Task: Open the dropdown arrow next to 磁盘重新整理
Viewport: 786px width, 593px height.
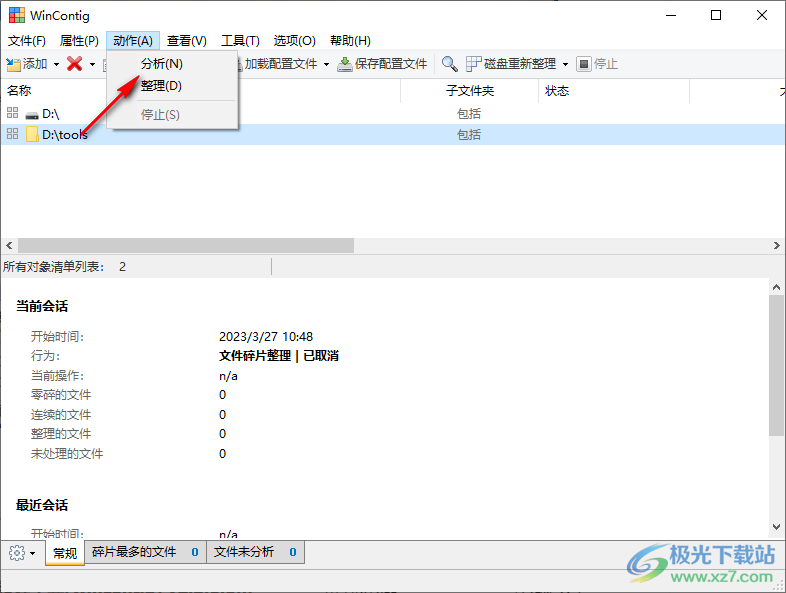Action: pos(565,64)
